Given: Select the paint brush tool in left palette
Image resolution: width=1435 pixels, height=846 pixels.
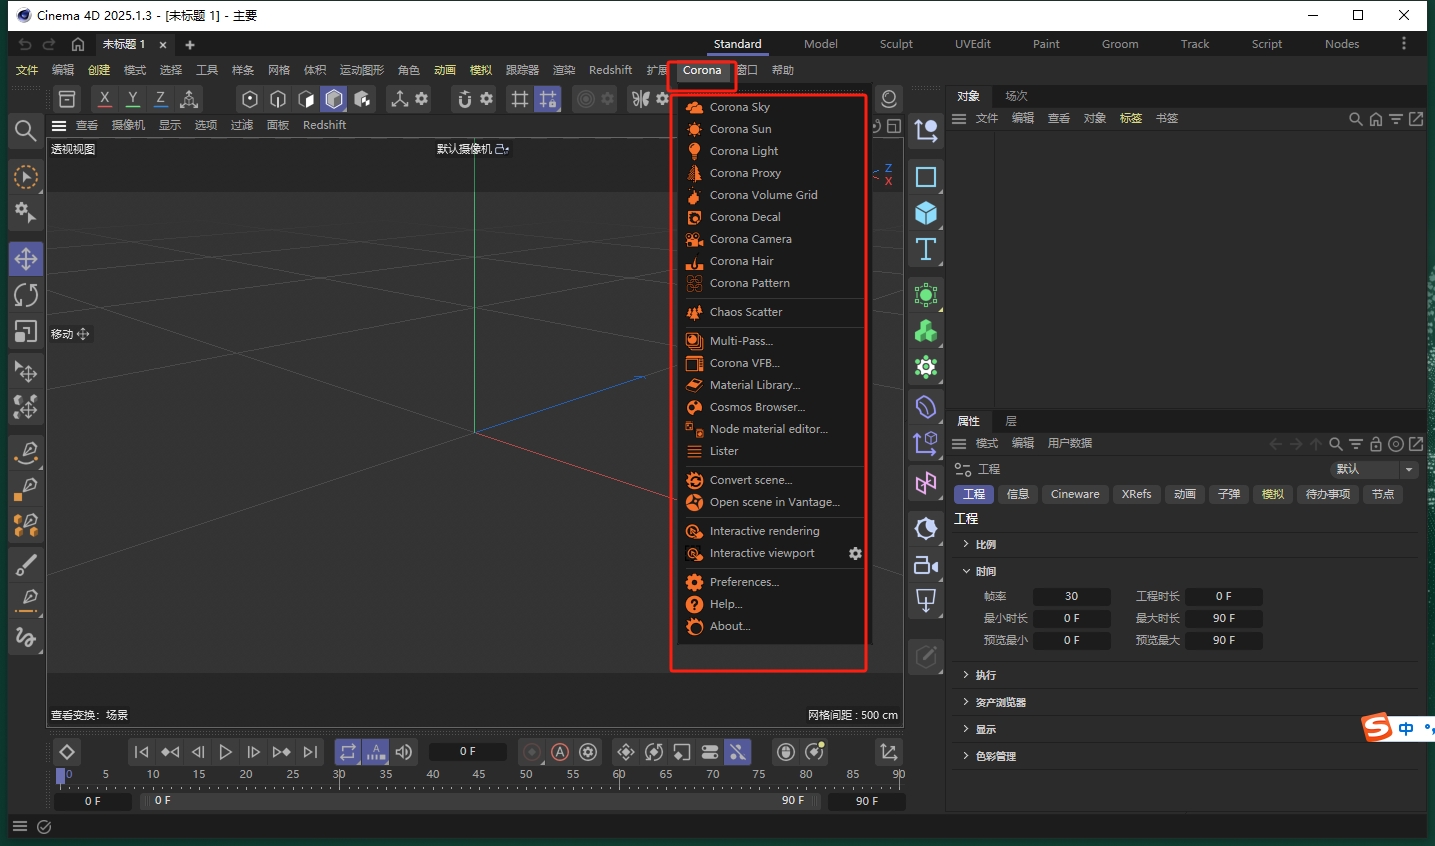Looking at the screenshot, I should coord(26,565).
